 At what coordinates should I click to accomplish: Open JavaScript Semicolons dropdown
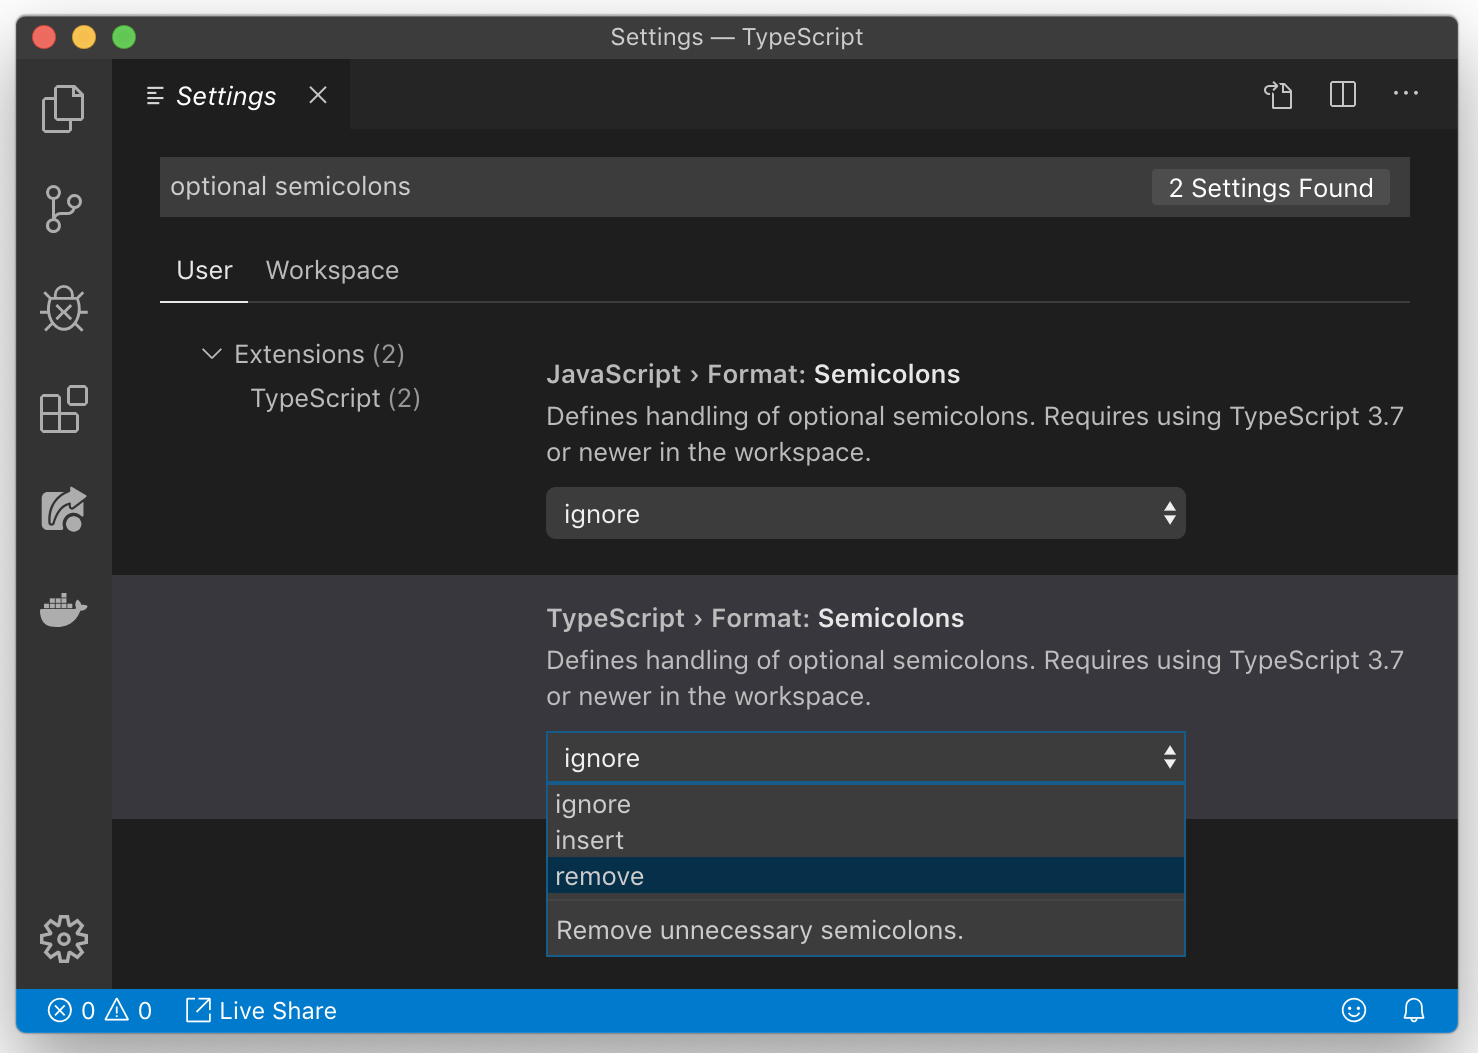click(x=865, y=513)
